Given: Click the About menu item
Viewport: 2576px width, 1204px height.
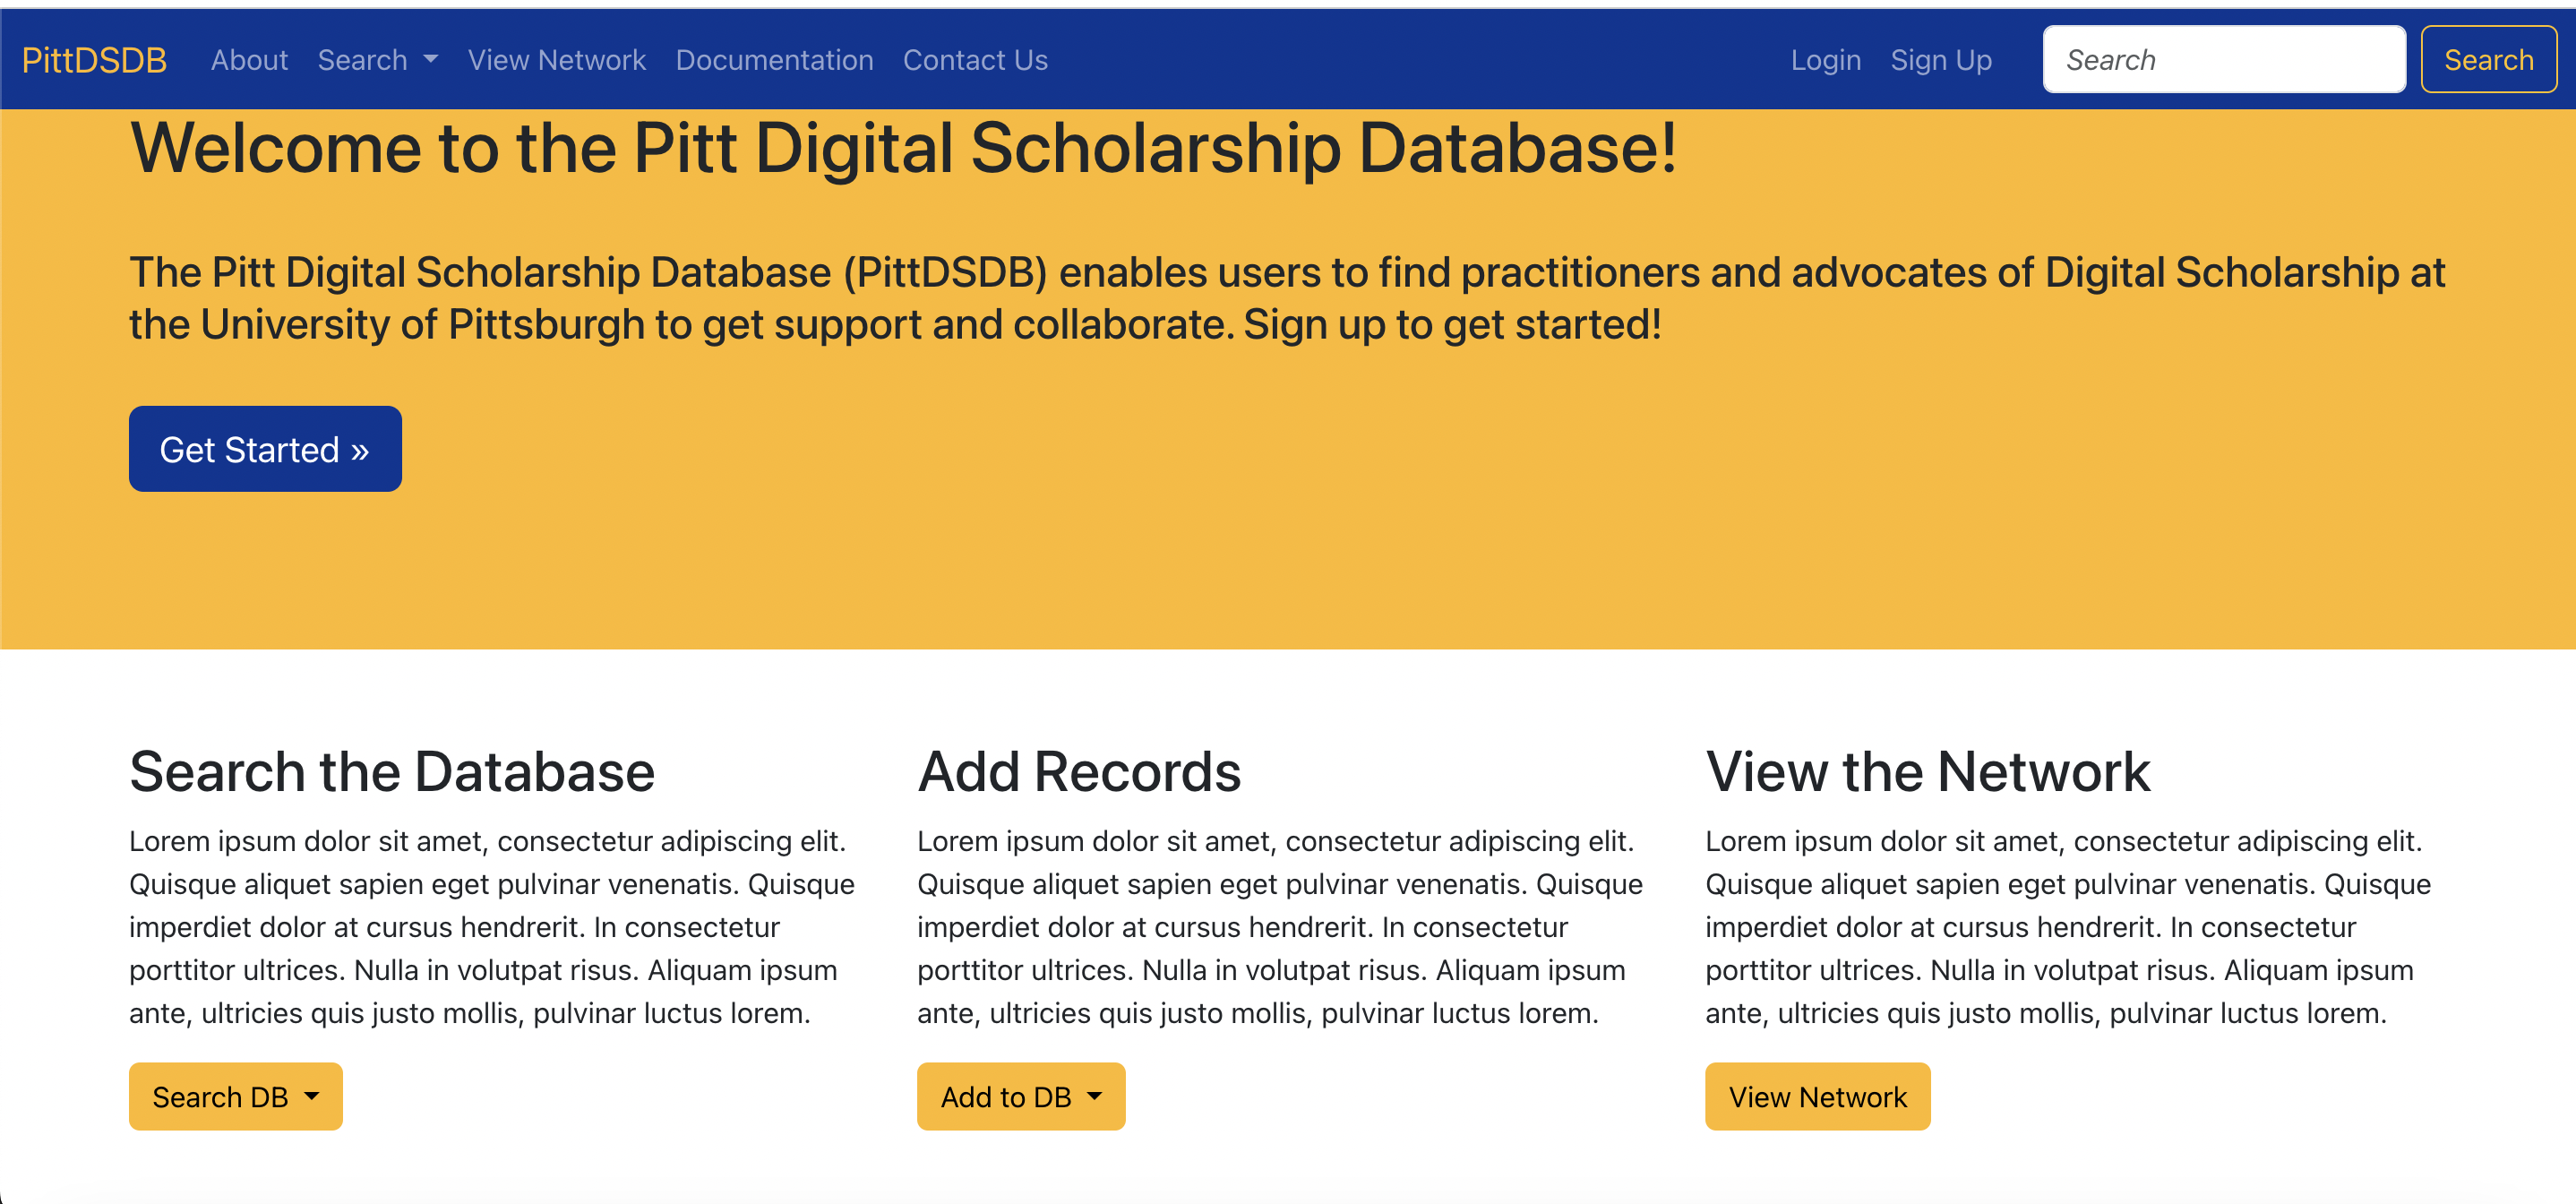Looking at the screenshot, I should click(x=252, y=59).
